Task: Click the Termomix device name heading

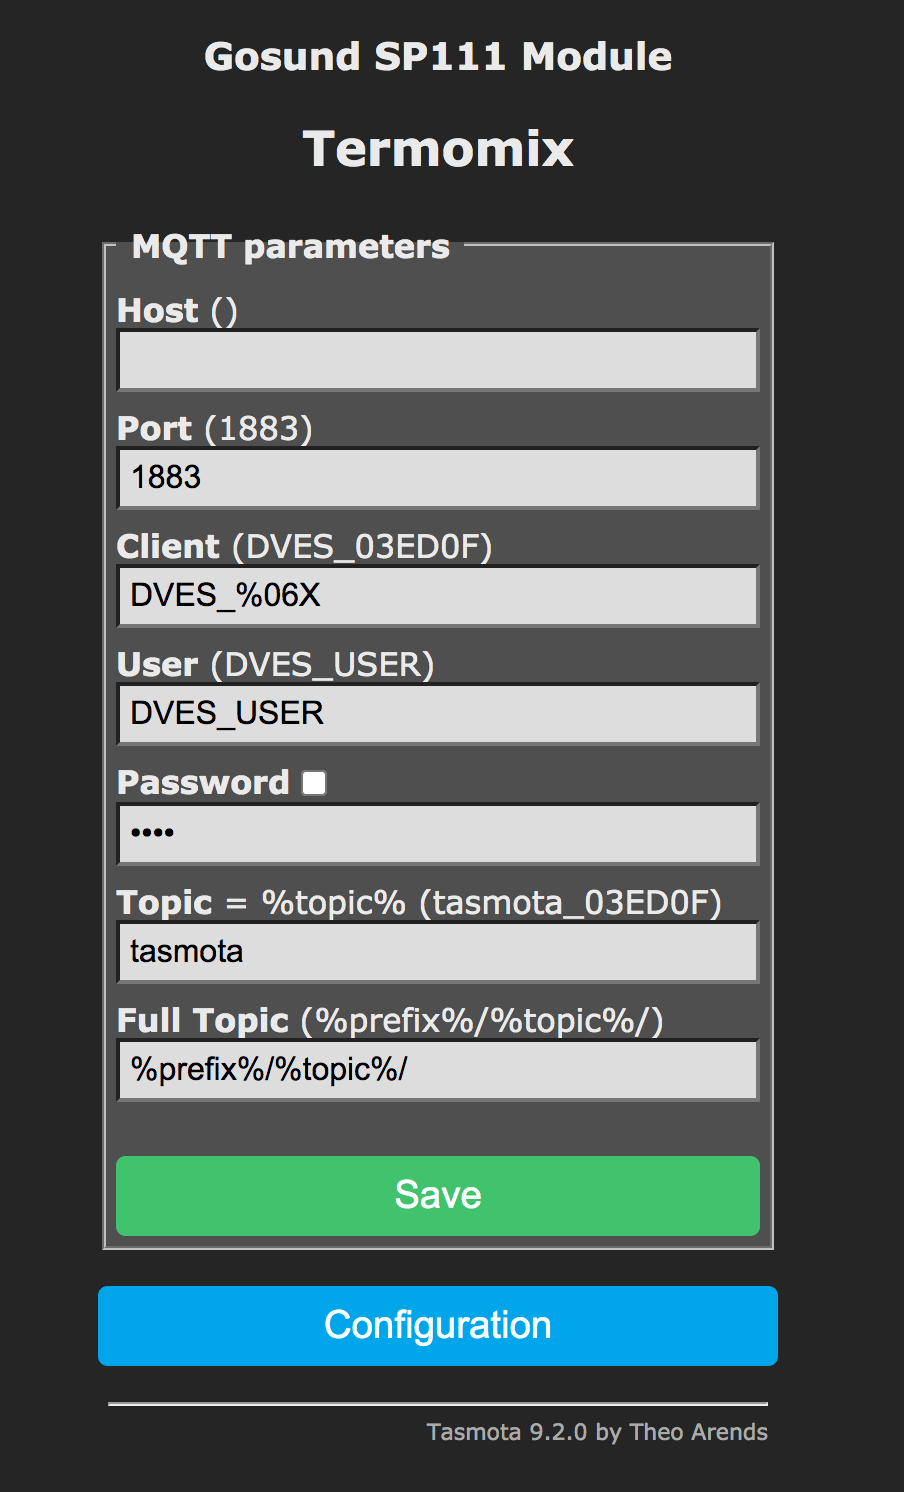Action: [x=438, y=149]
